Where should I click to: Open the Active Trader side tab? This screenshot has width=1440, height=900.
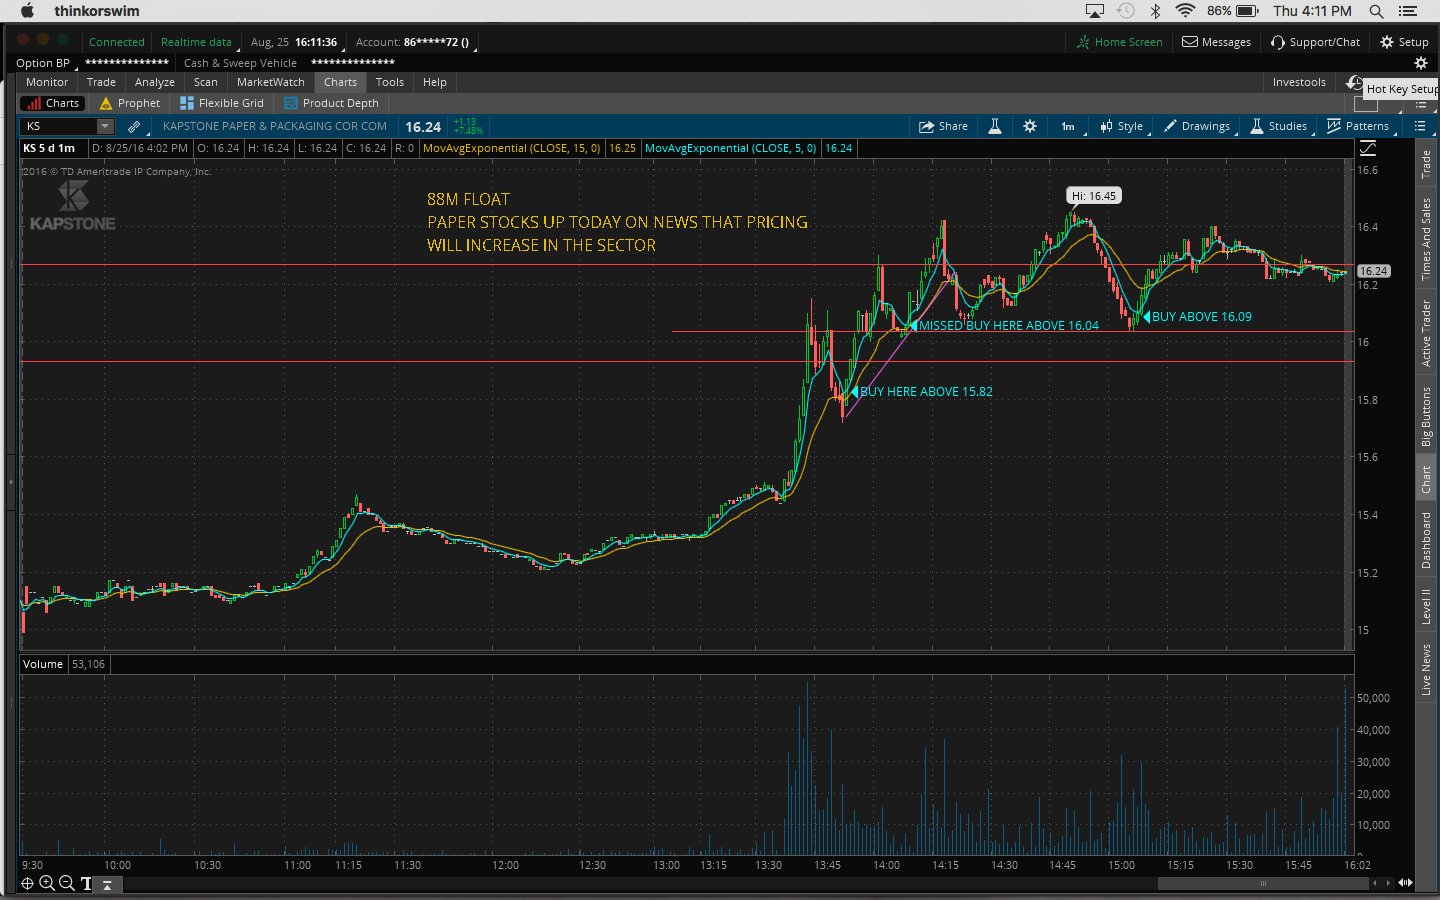point(1427,334)
